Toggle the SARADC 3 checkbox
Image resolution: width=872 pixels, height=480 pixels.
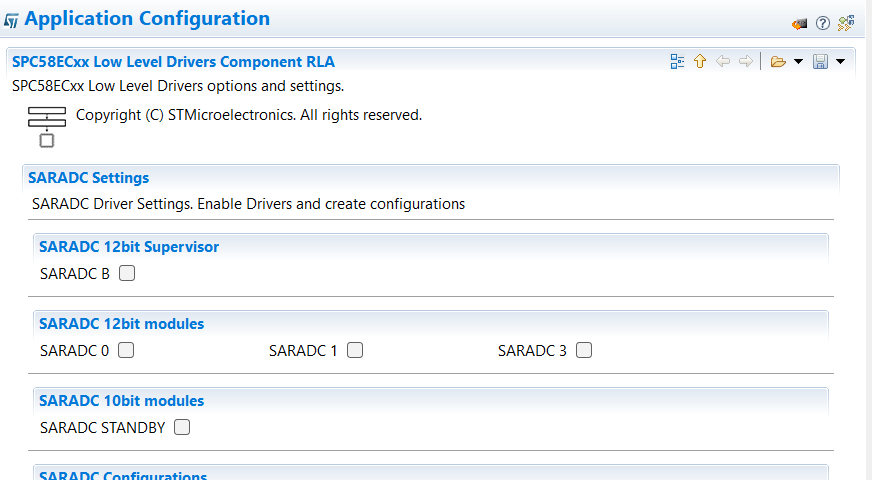(x=584, y=351)
